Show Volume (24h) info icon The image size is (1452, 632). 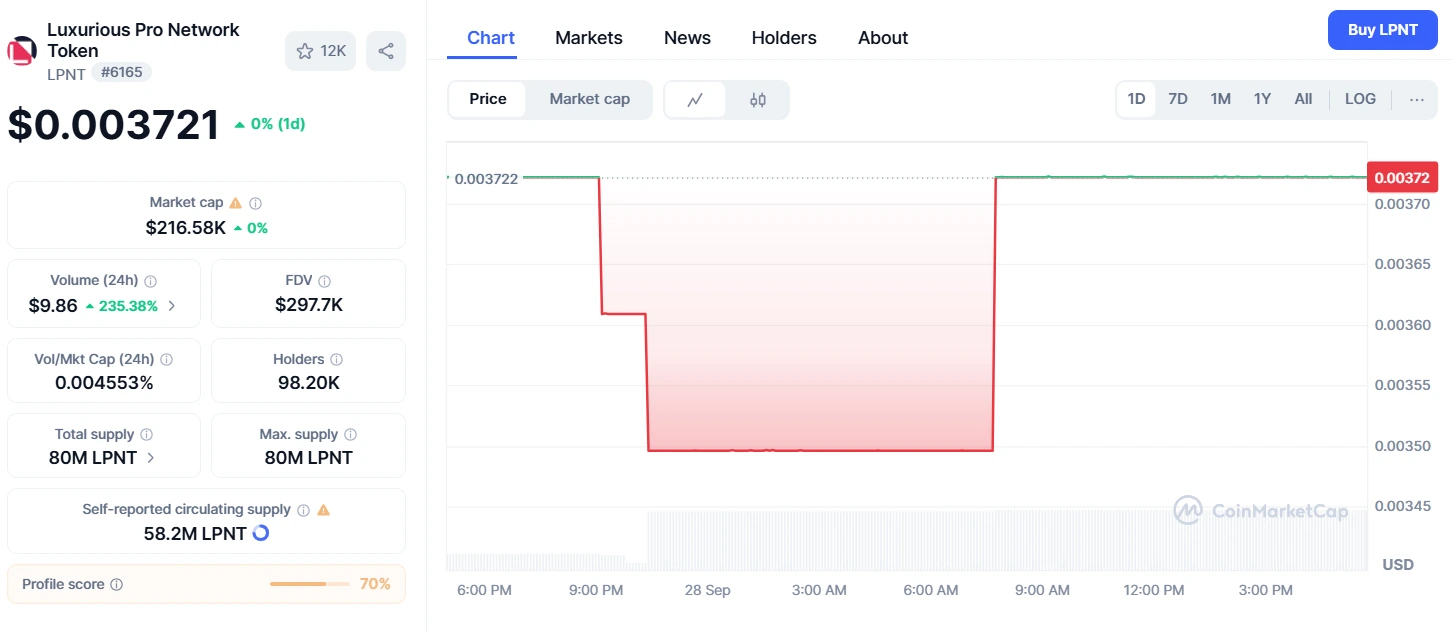tap(151, 281)
